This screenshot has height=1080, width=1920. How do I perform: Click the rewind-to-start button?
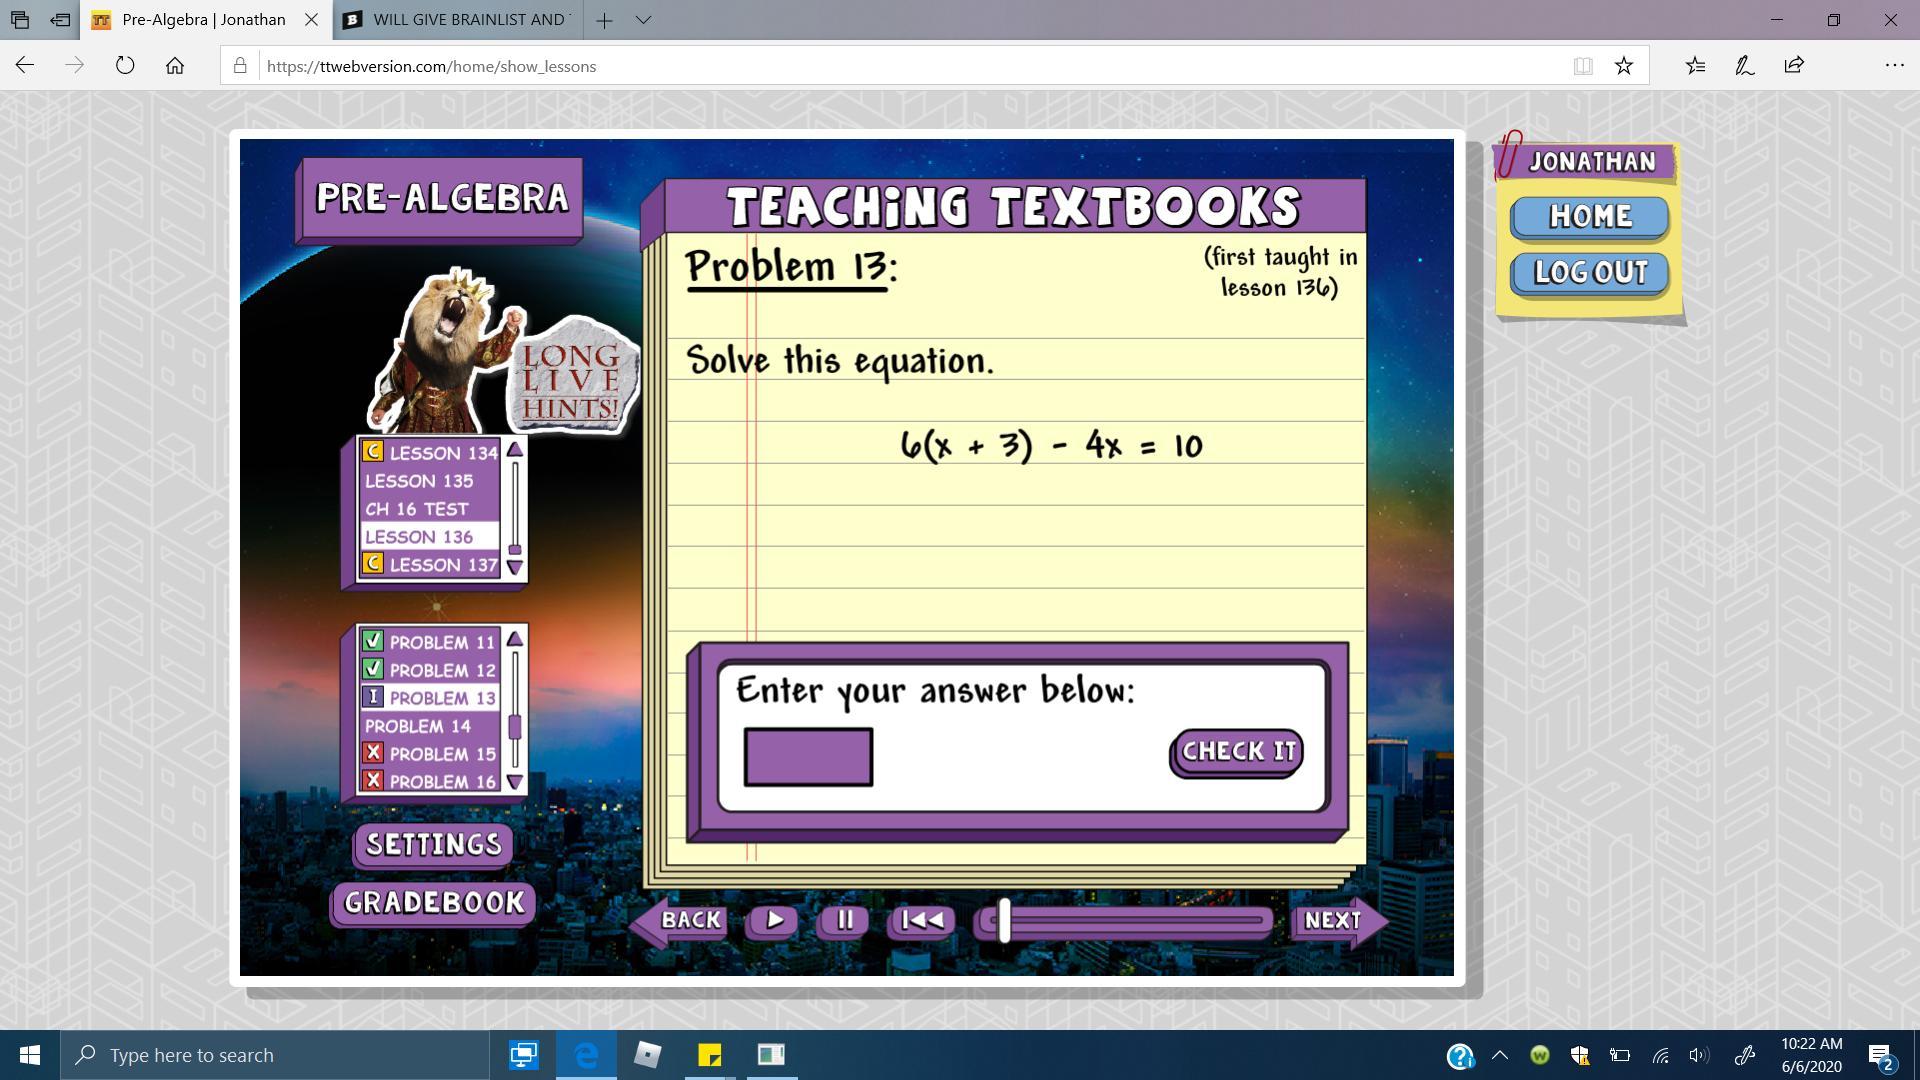tap(921, 920)
